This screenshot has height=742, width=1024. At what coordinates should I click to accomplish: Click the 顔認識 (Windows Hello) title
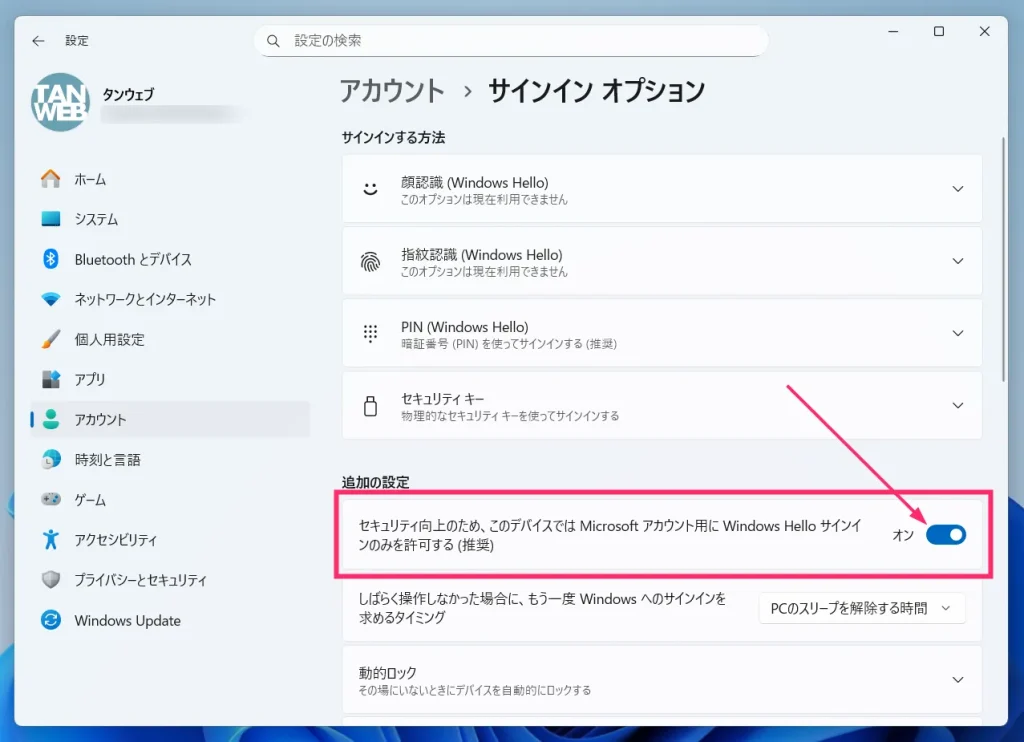click(x=475, y=183)
